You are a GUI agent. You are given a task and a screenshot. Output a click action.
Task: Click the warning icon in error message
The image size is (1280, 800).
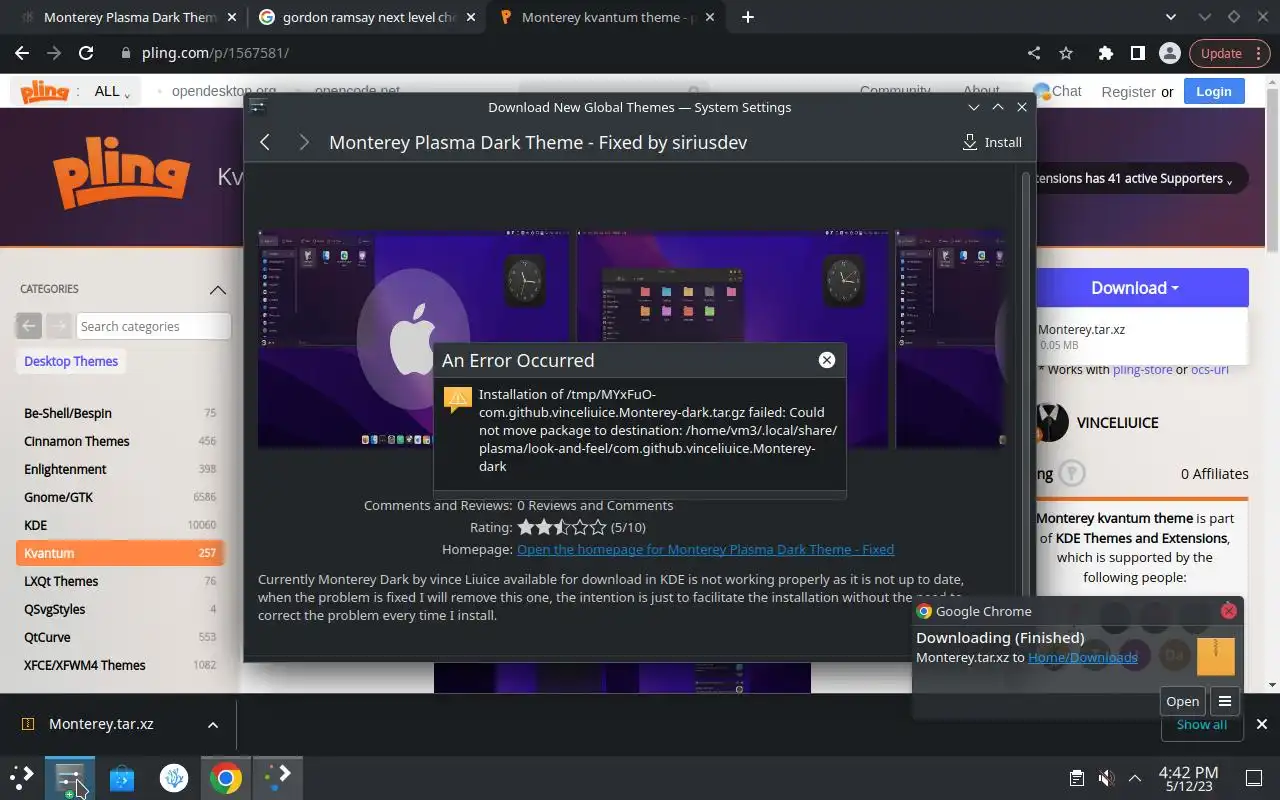pyautogui.click(x=457, y=400)
